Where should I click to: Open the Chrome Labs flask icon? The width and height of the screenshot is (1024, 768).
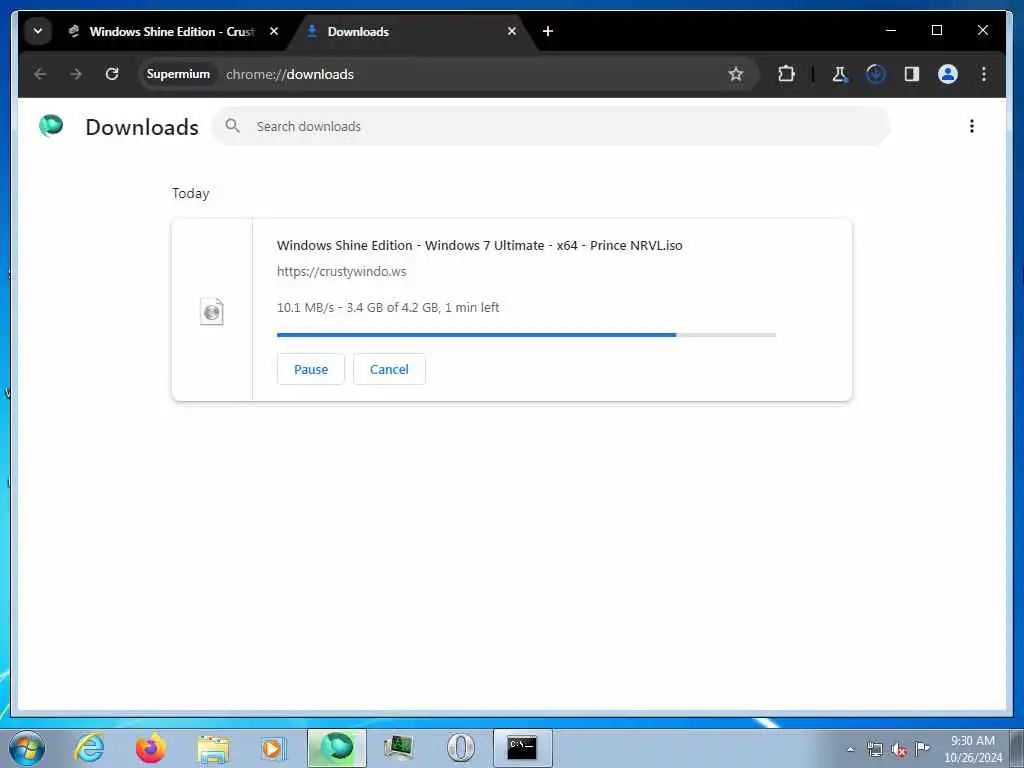[840, 74]
